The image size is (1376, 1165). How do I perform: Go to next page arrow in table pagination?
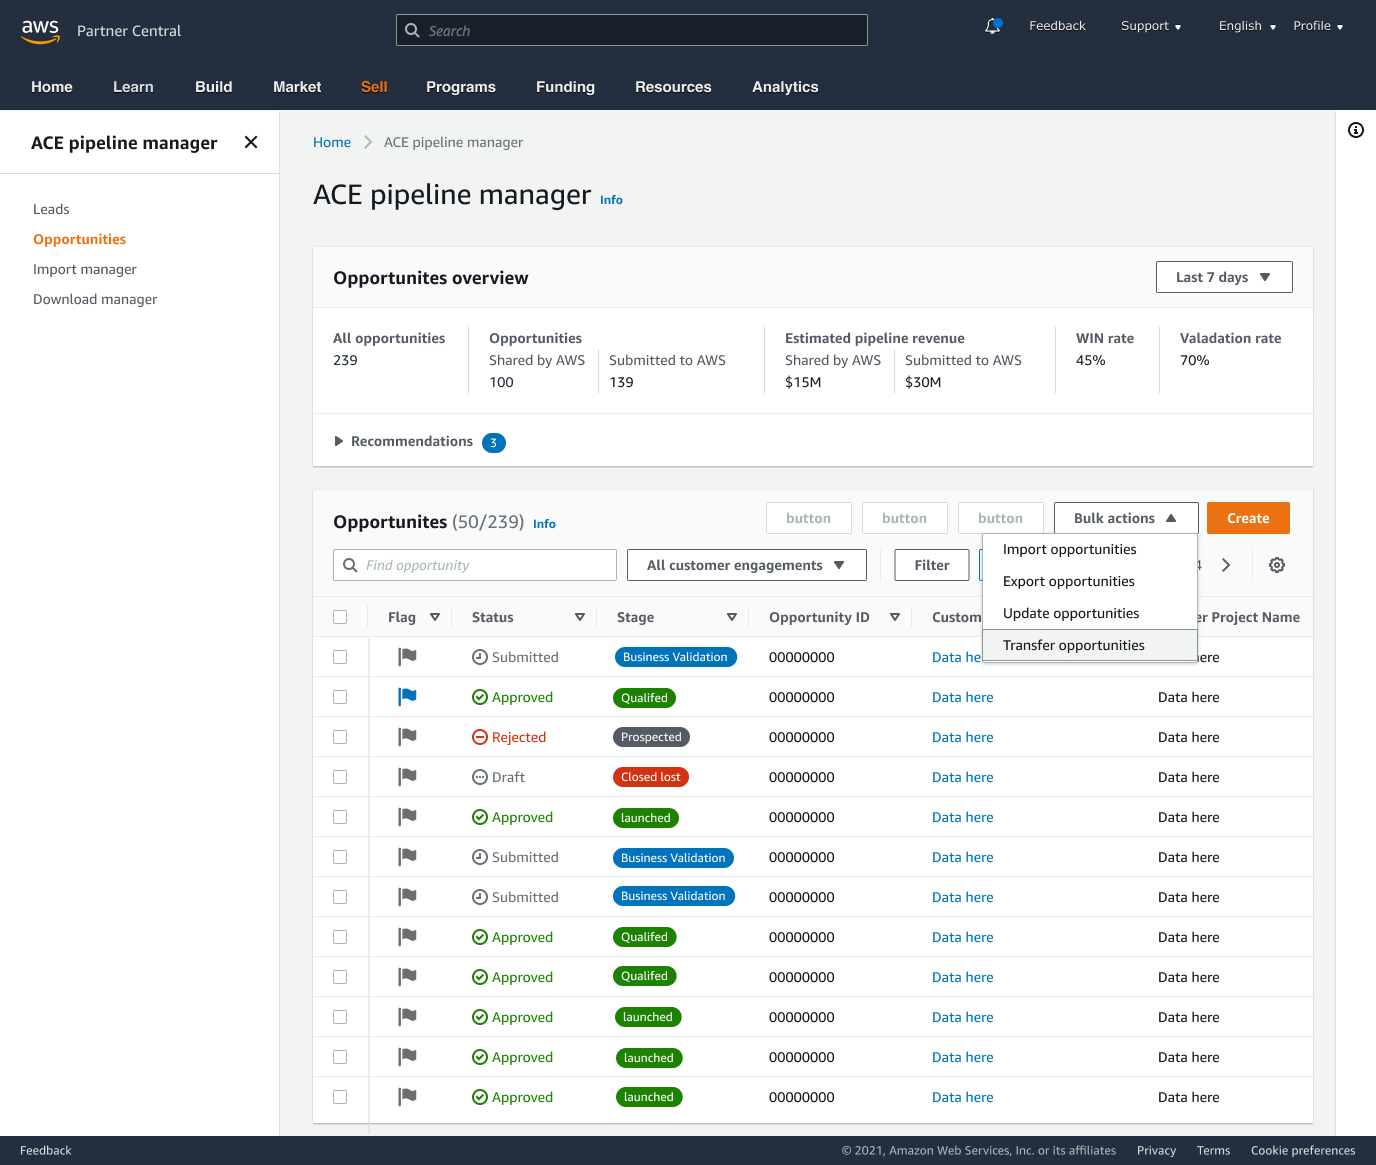(x=1226, y=565)
